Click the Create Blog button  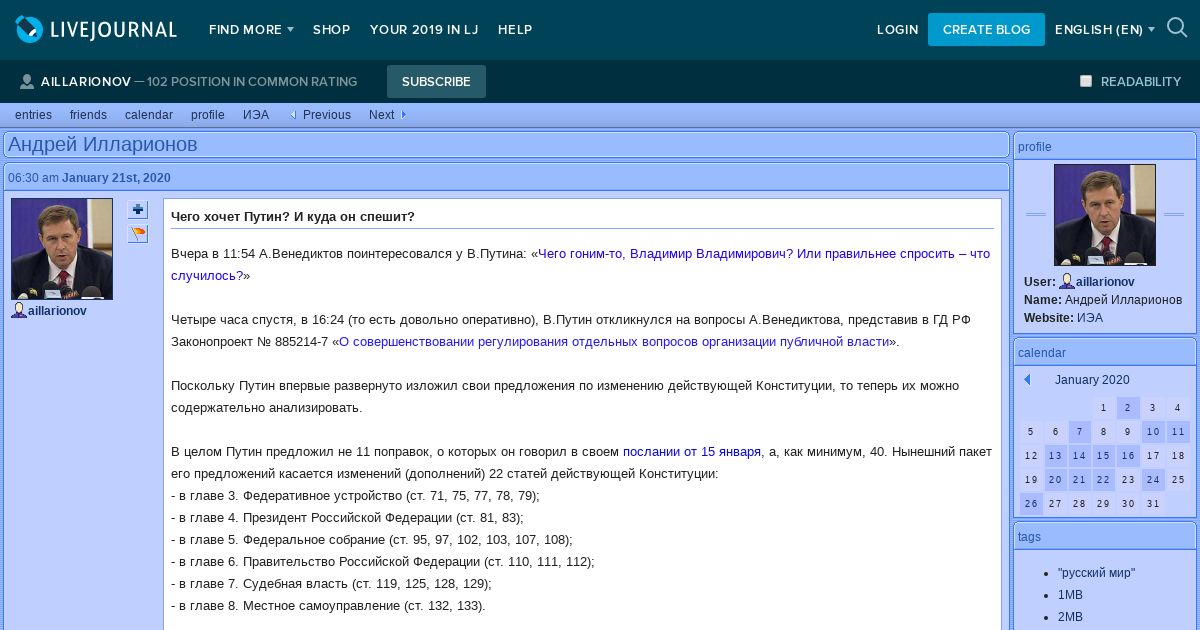(x=986, y=30)
